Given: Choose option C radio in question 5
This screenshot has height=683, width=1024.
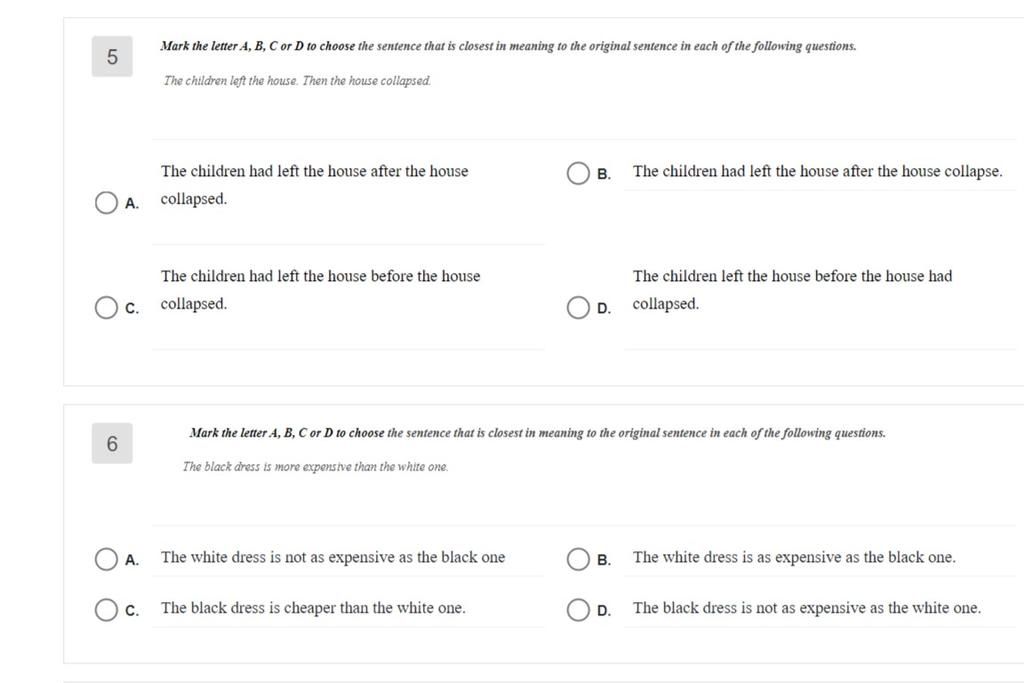Looking at the screenshot, I should coord(106,307).
